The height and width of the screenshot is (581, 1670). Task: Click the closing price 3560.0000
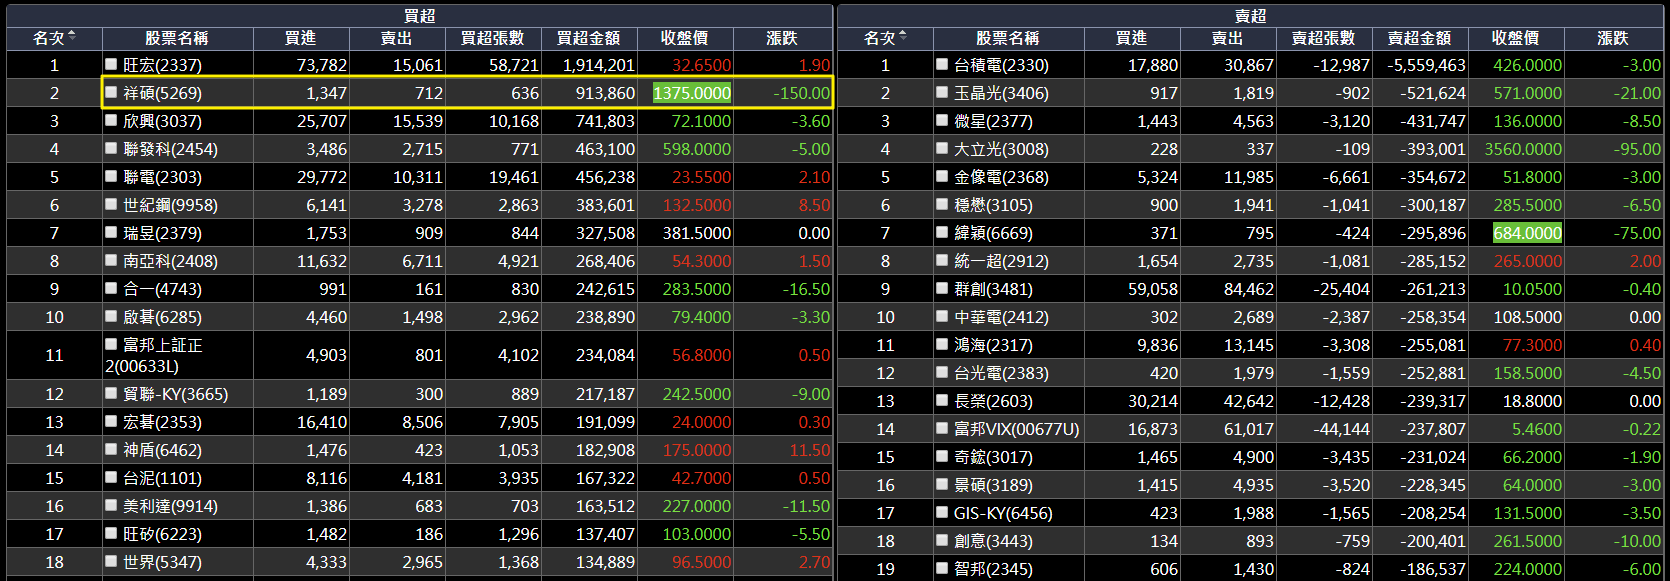pyautogui.click(x=1523, y=149)
